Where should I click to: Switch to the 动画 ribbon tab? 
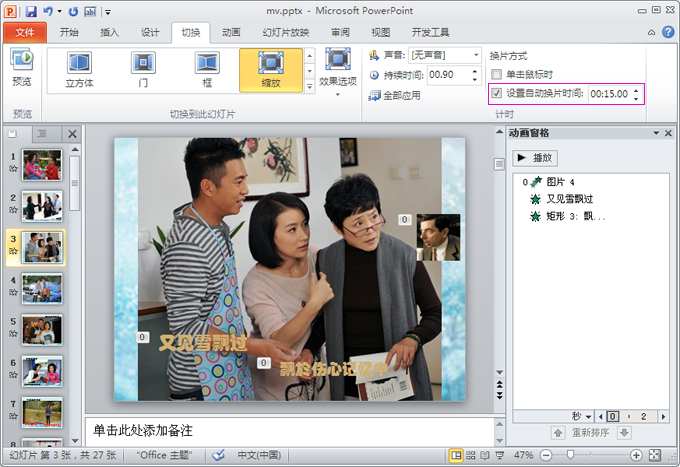(231, 33)
